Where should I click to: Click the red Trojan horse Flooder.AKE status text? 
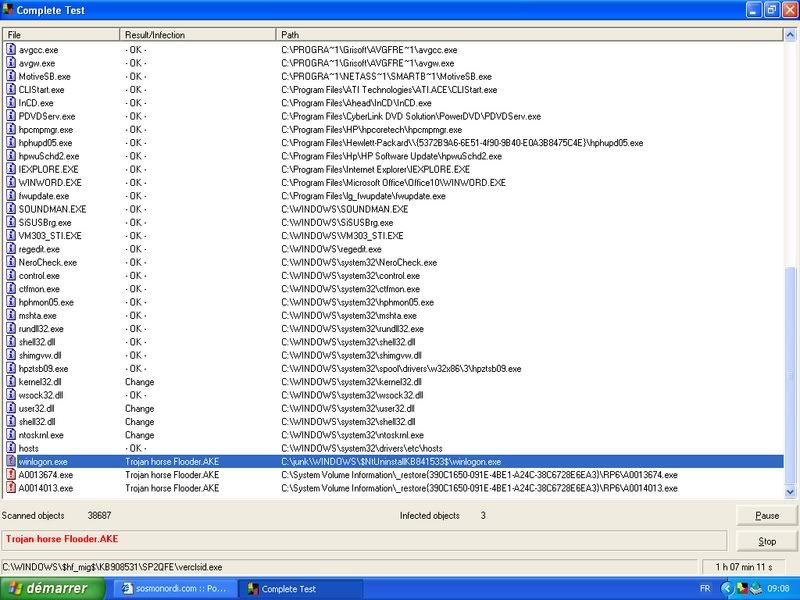pyautogui.click(x=62, y=539)
